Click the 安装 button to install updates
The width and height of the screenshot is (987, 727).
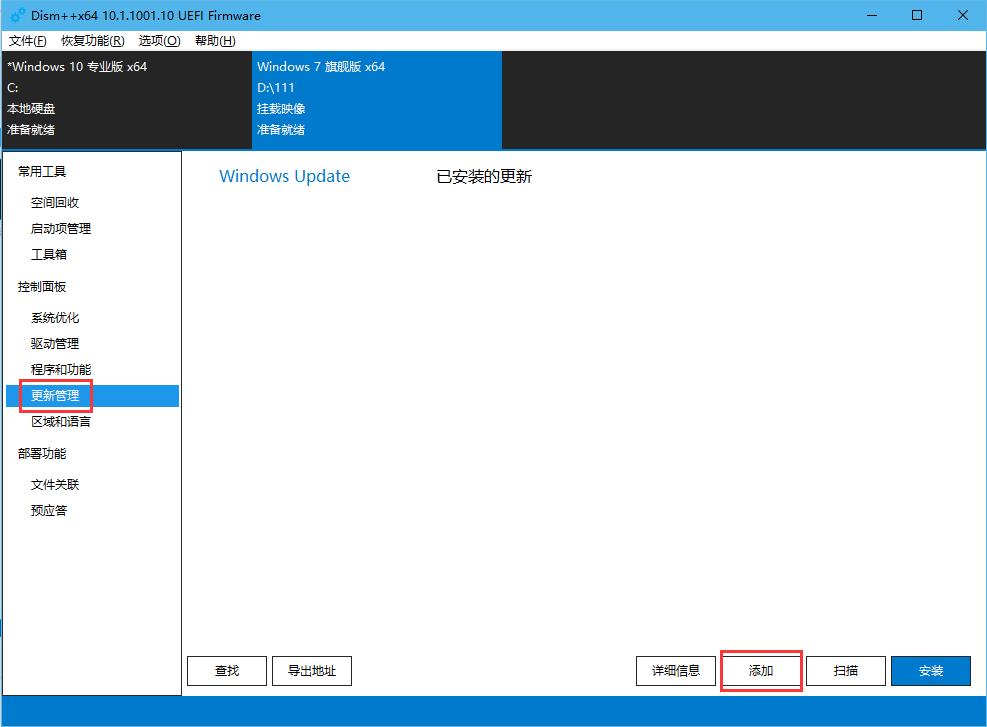[930, 670]
